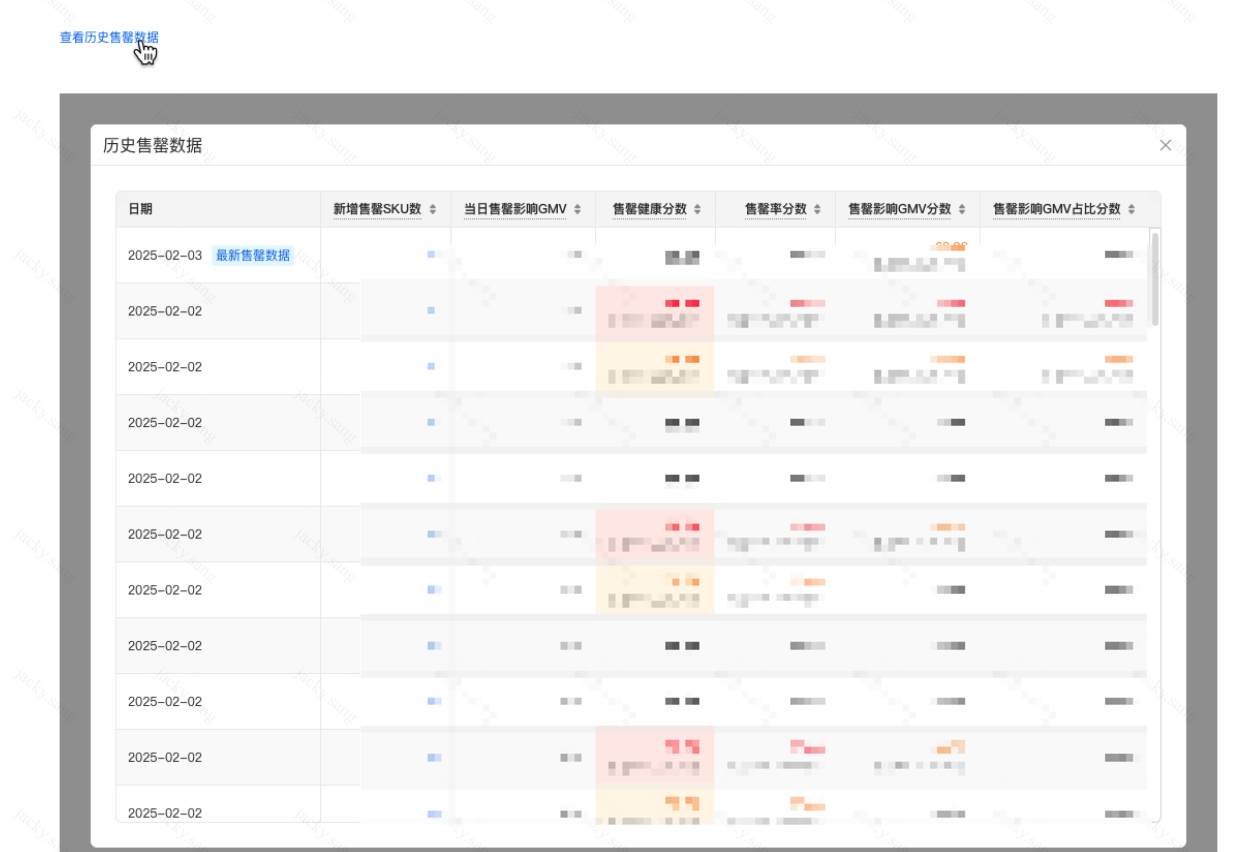Click 售罄健康分数 value in the 2025-02-03 row
The image size is (1253, 852).
[x=682, y=257]
